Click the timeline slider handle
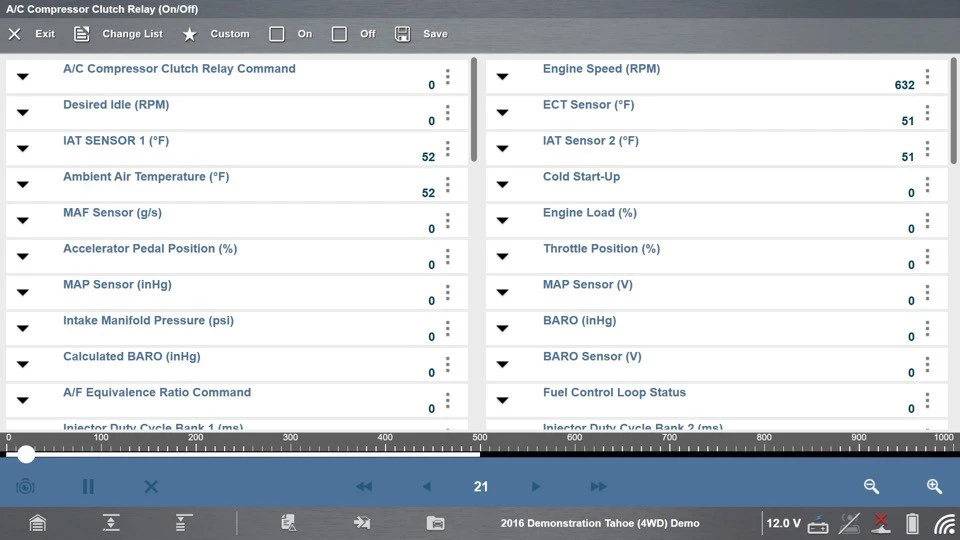This screenshot has width=960, height=540. pyautogui.click(x=26, y=454)
